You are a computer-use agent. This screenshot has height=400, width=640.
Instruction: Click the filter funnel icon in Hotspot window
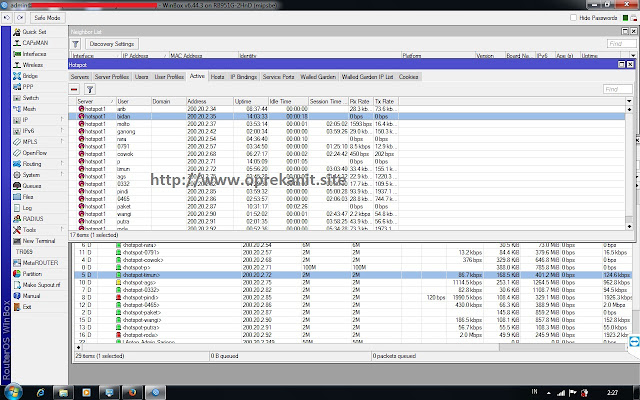pos(90,89)
